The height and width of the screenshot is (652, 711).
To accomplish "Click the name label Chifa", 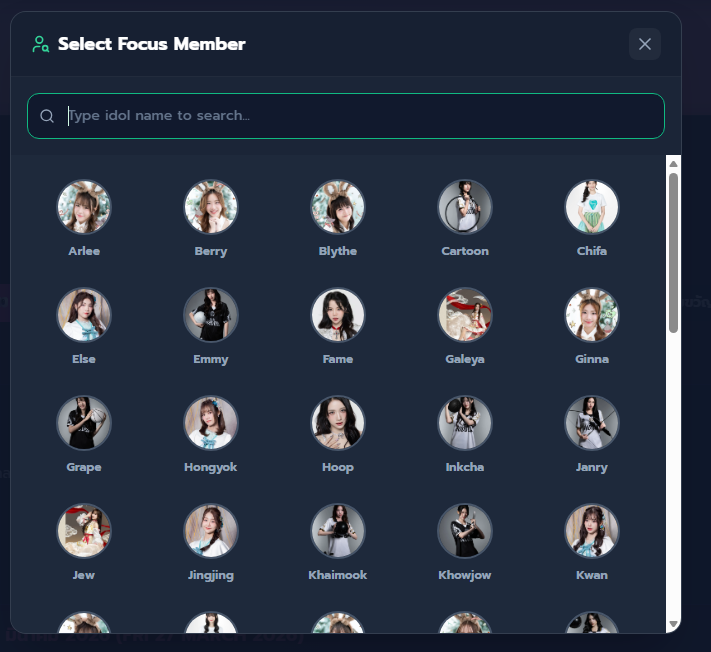I will (x=592, y=251).
